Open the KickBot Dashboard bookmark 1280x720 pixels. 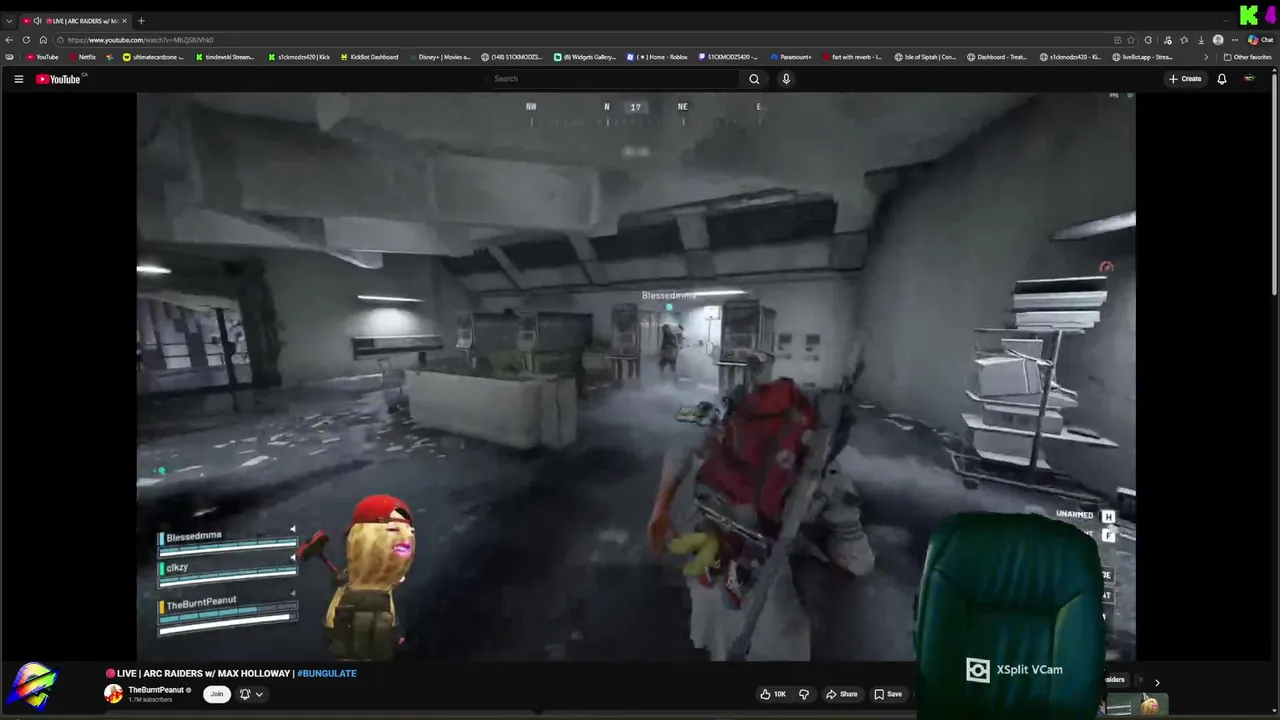pos(369,57)
